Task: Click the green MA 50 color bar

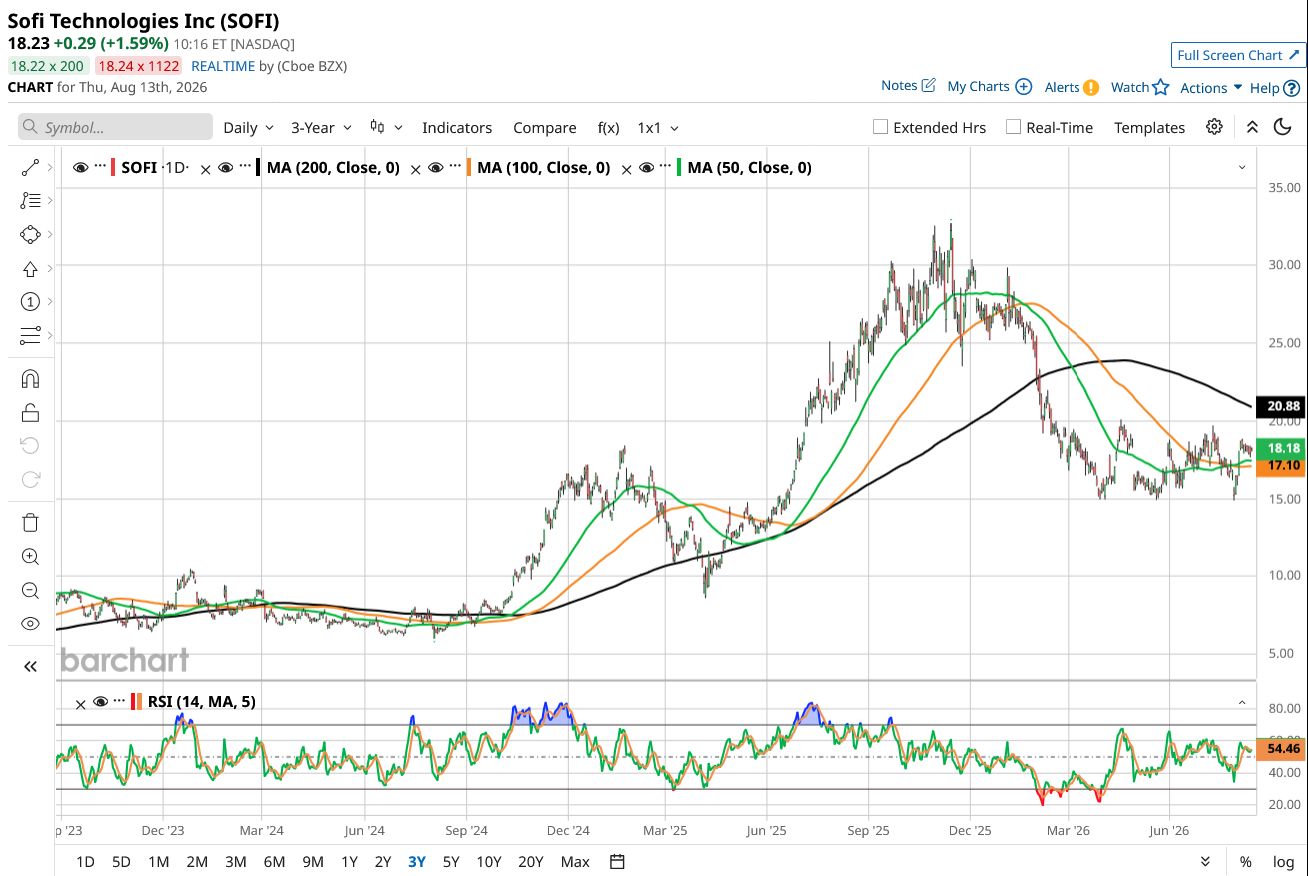Action: point(679,168)
